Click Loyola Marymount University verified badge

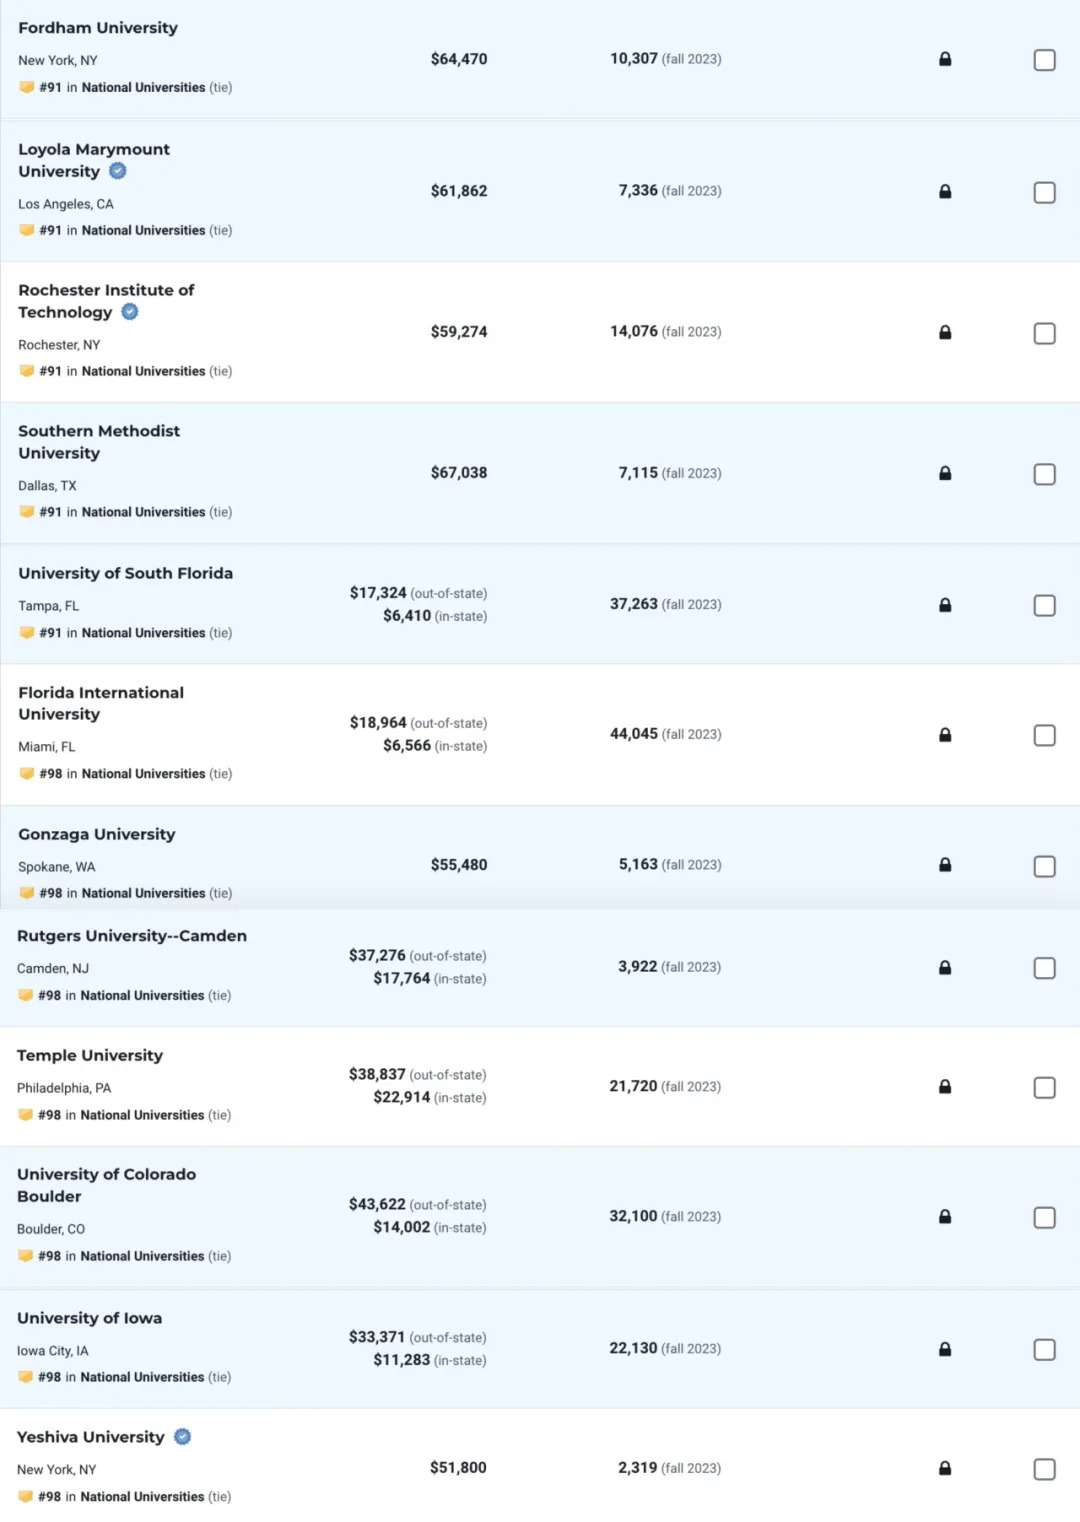118,171
